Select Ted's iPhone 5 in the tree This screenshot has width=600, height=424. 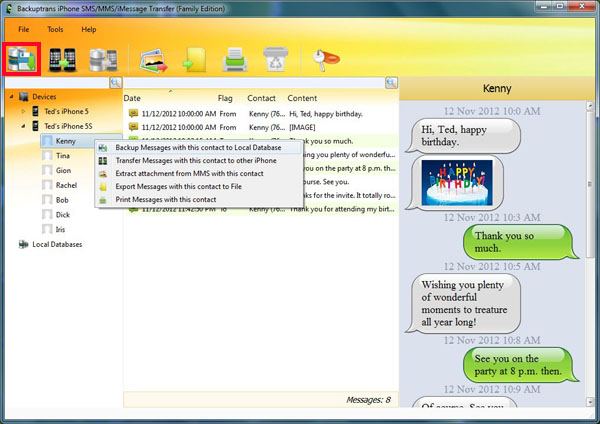coord(66,111)
